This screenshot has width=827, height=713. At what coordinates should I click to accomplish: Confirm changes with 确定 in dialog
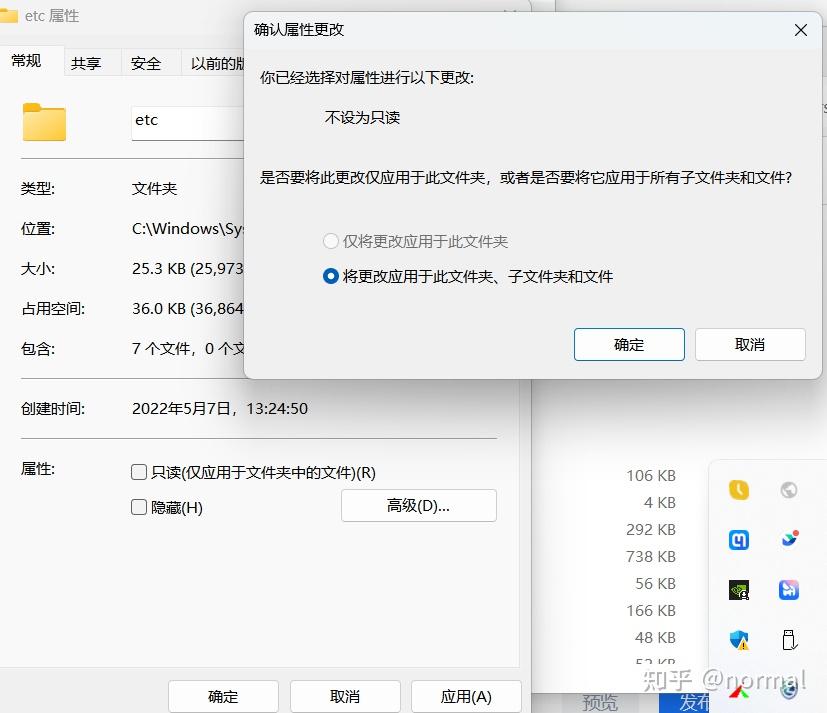pyautogui.click(x=629, y=344)
